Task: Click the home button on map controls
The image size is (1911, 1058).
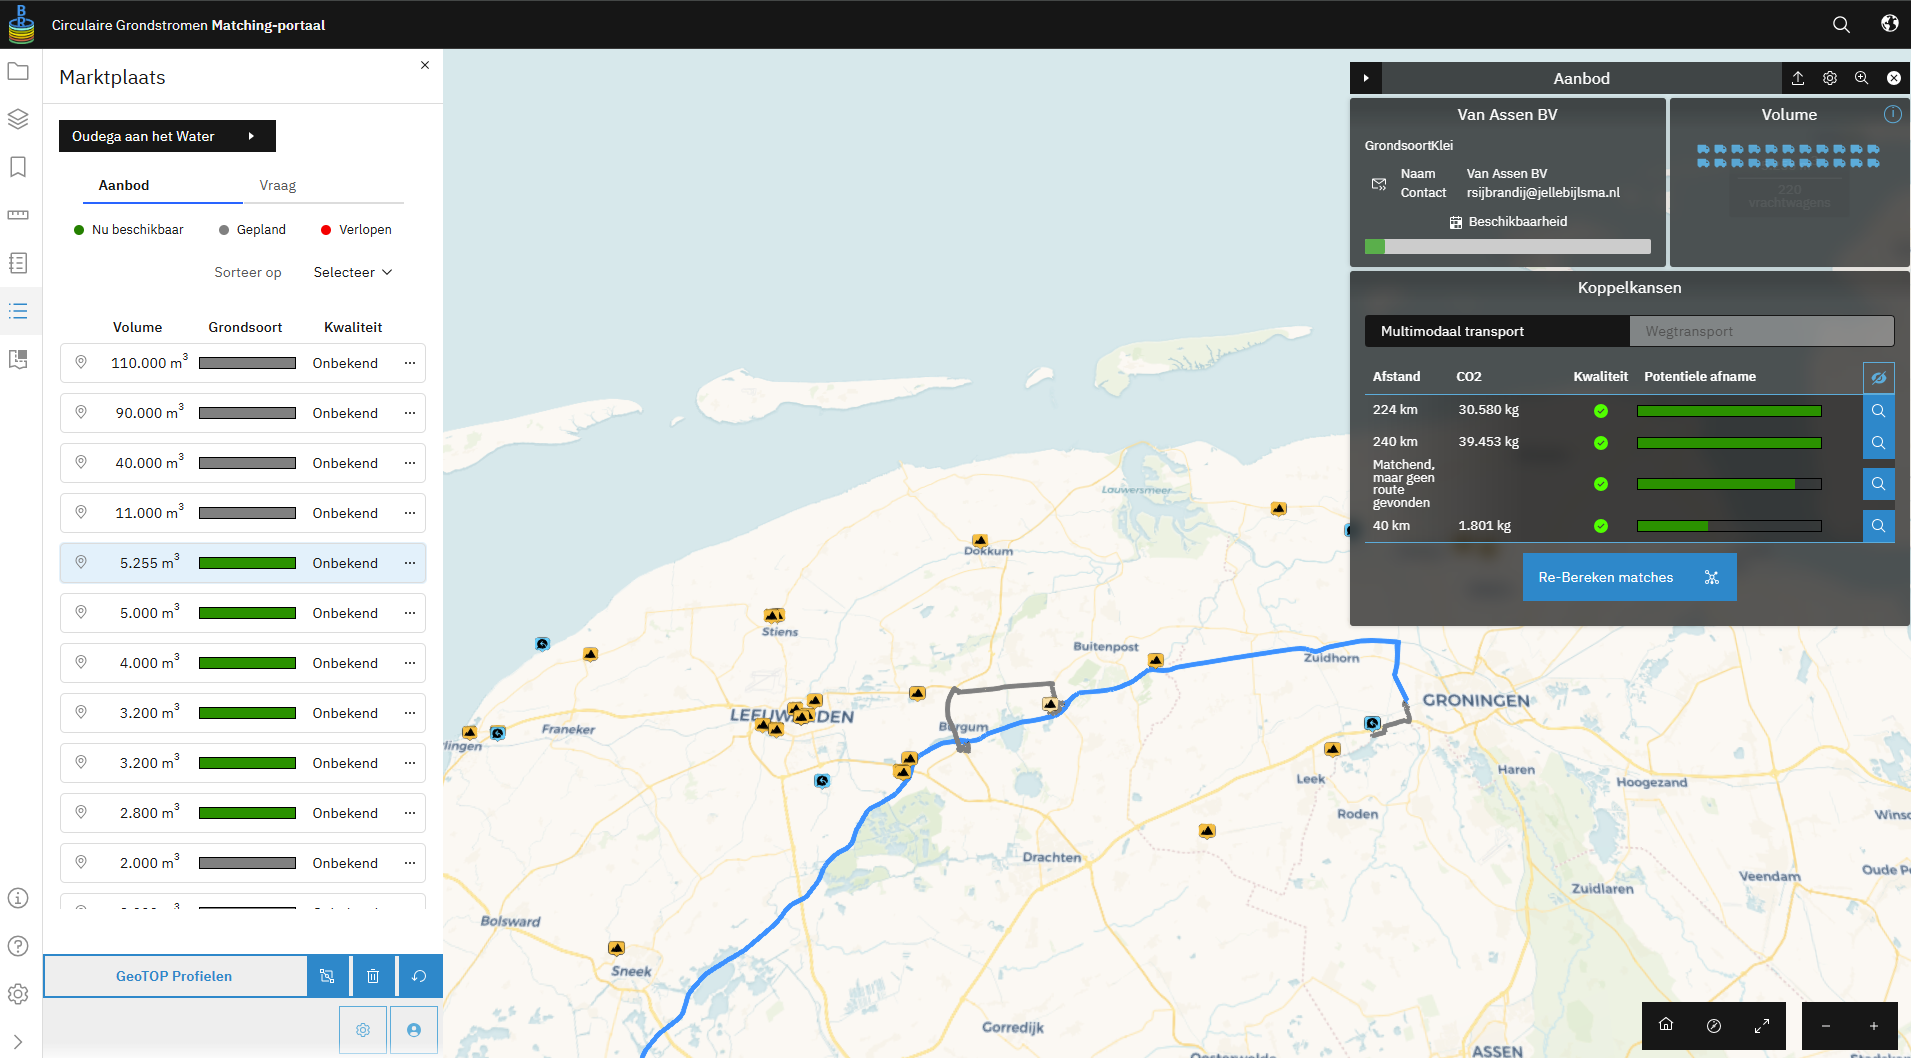Action: pos(1666,1025)
